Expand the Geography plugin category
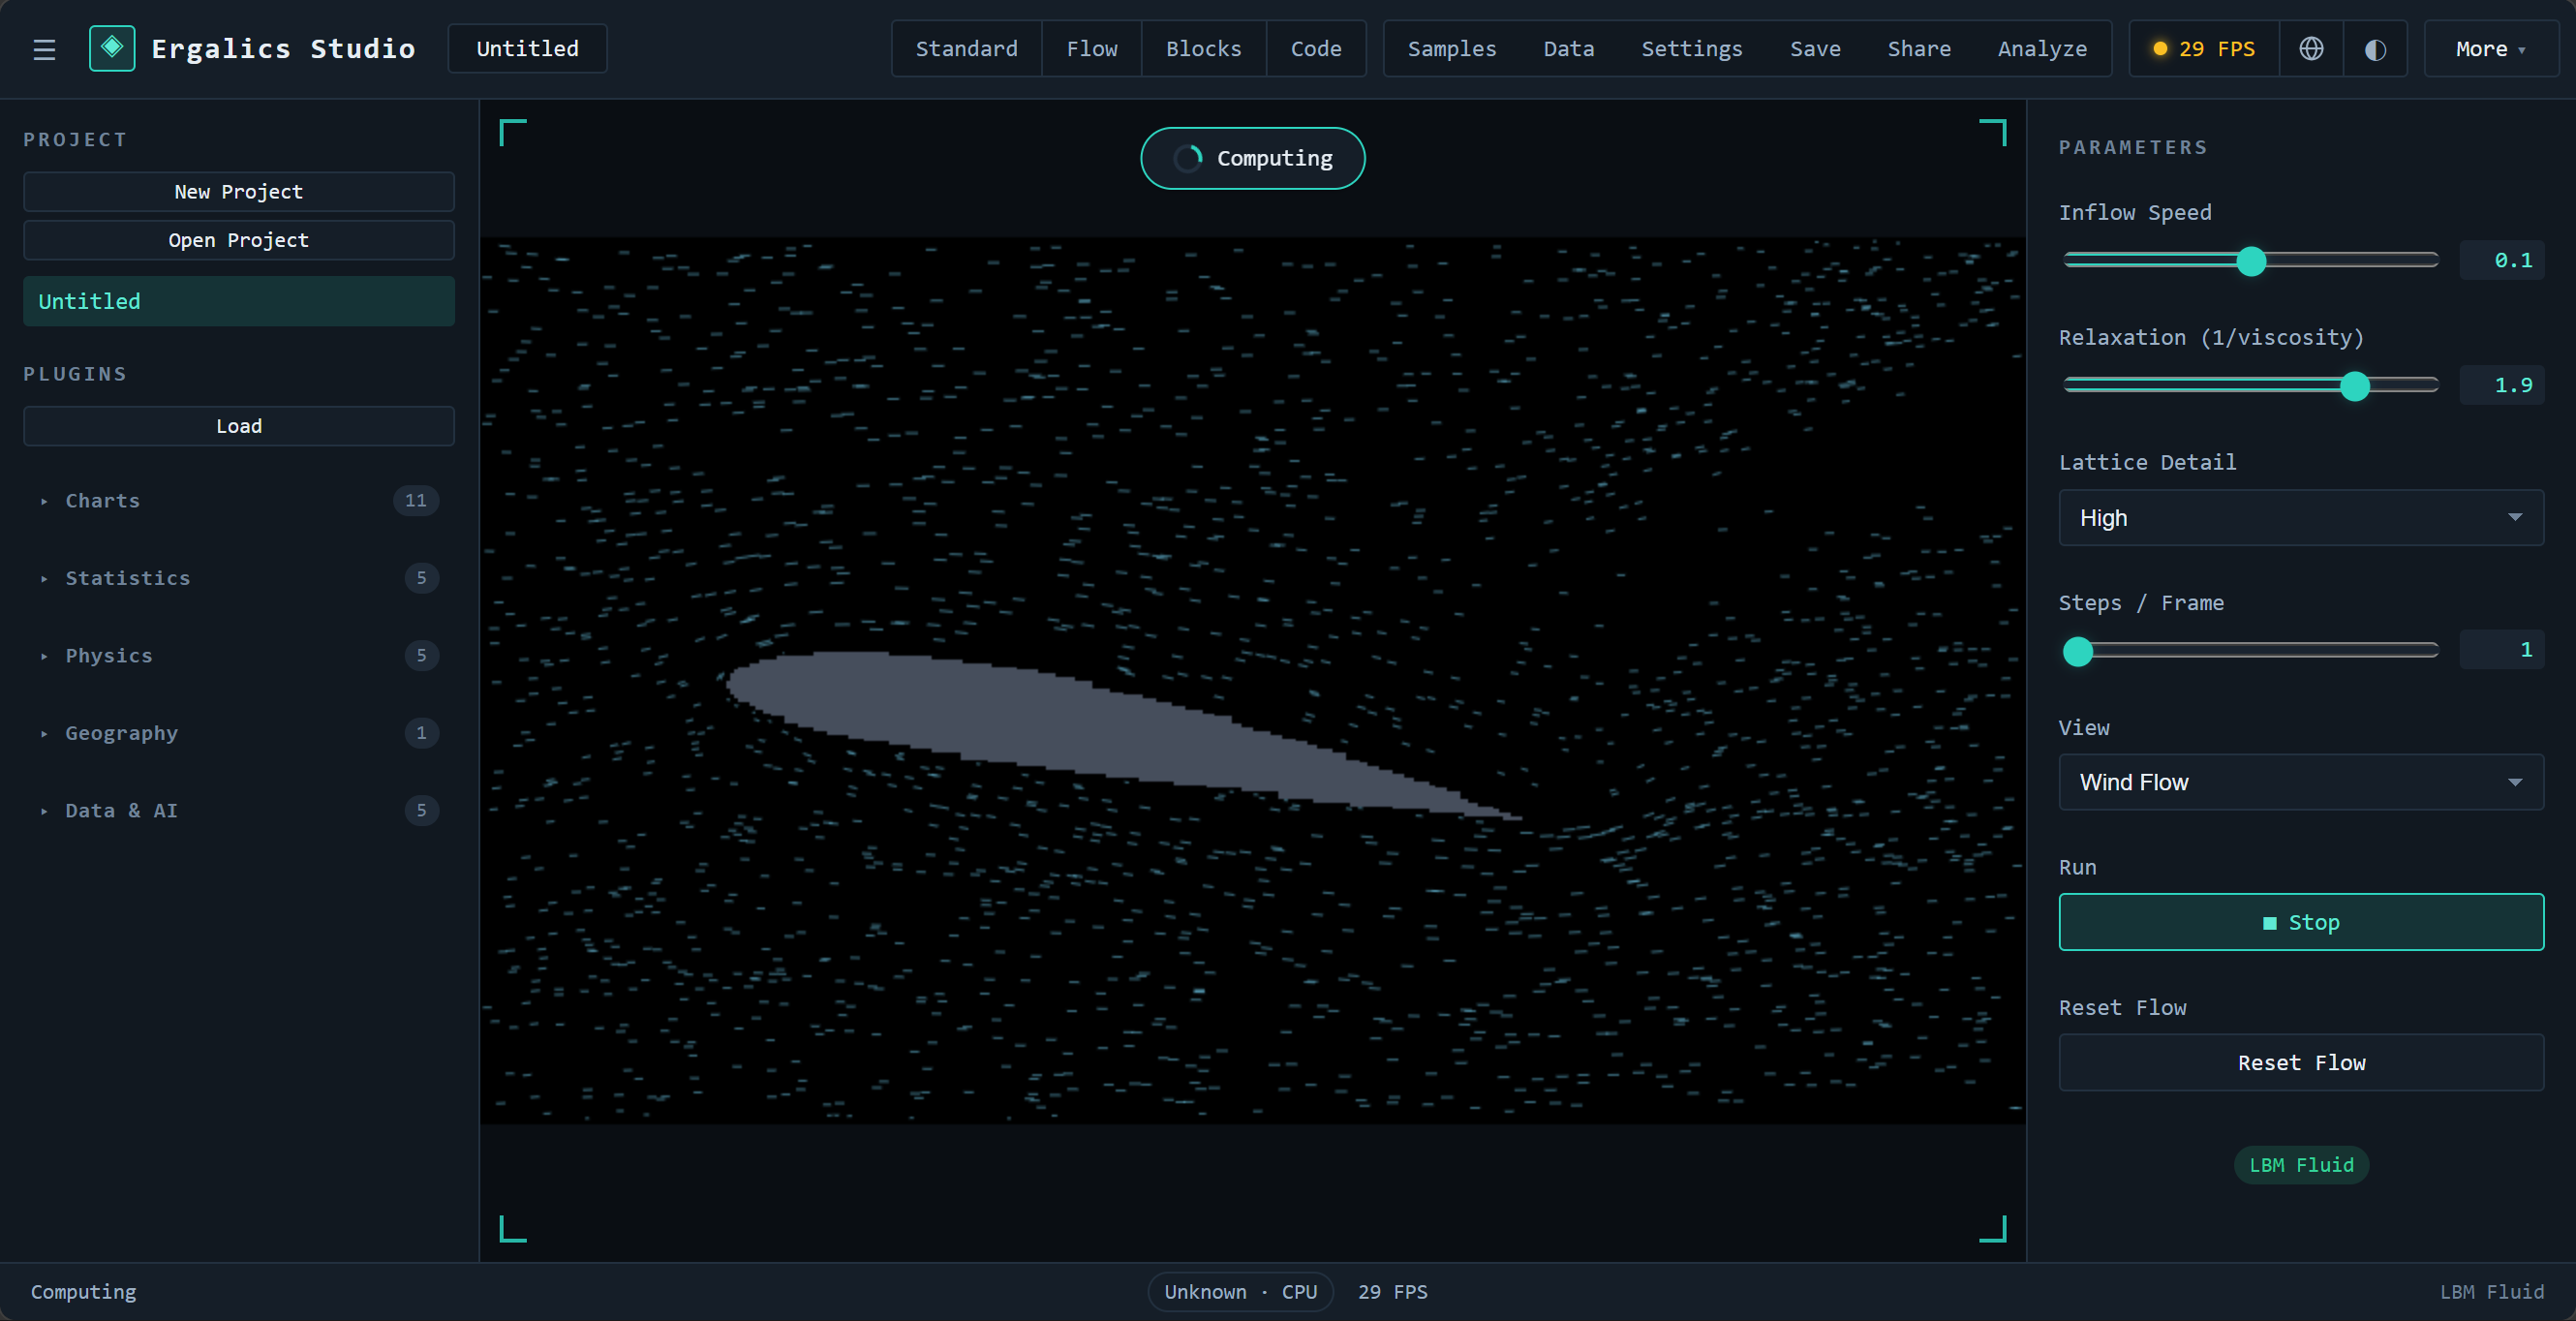 (x=238, y=733)
